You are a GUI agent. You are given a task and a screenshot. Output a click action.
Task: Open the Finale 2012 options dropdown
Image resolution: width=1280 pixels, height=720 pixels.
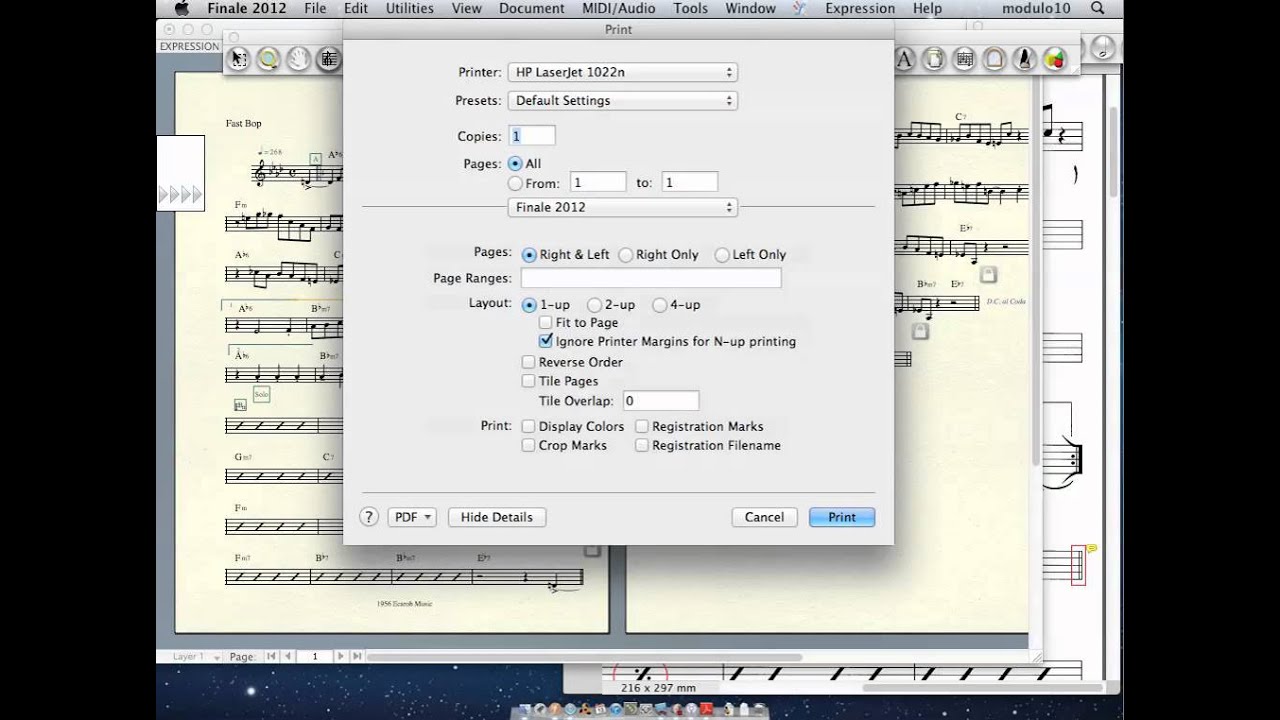pos(622,207)
